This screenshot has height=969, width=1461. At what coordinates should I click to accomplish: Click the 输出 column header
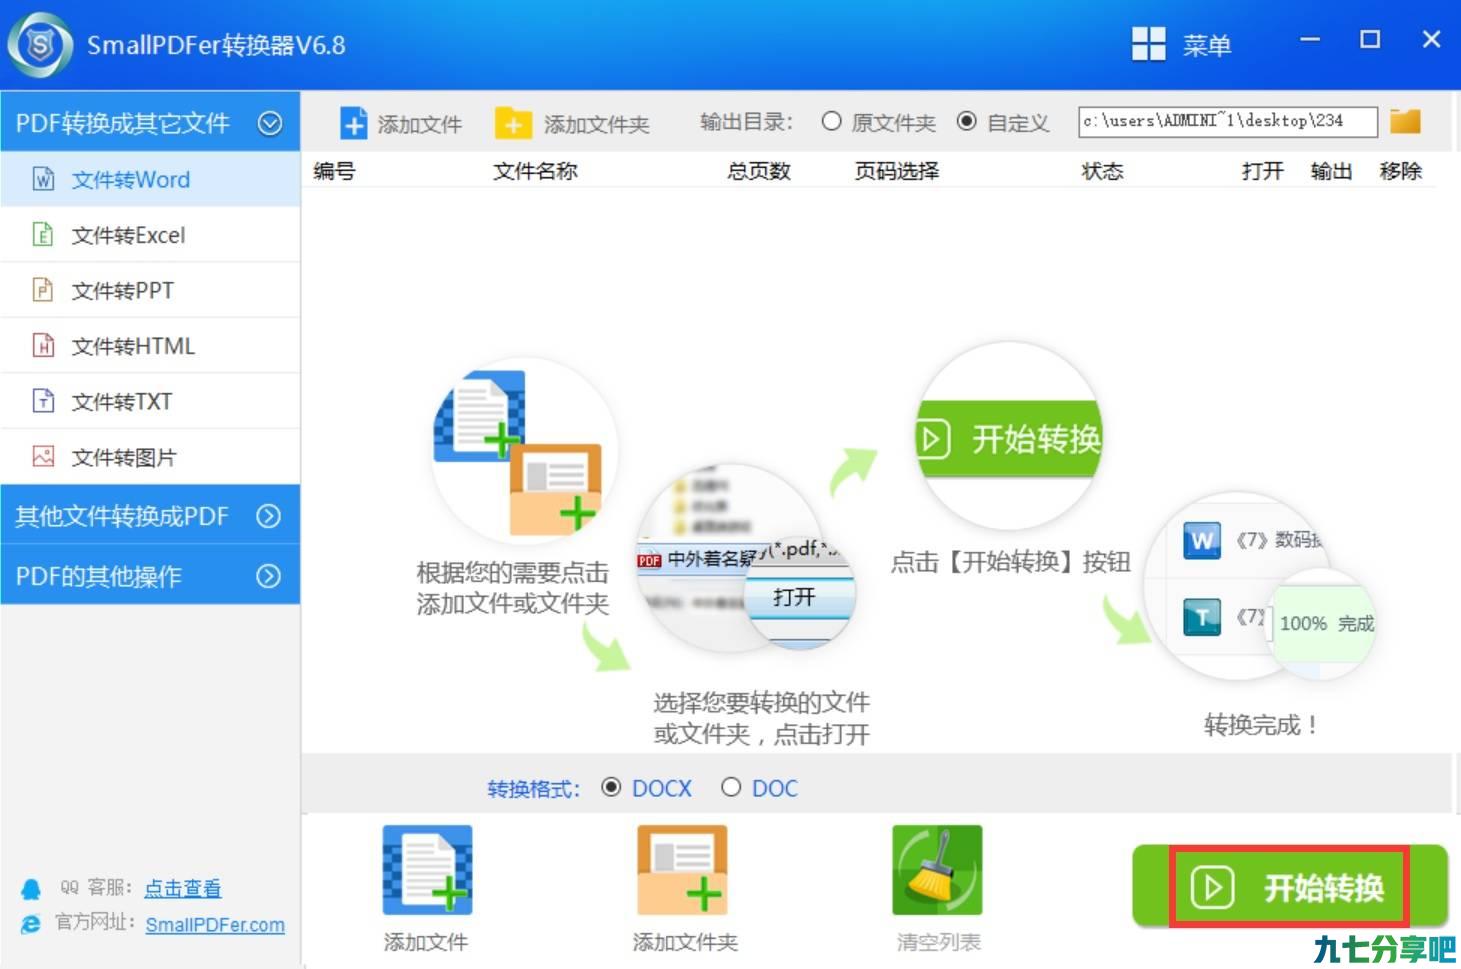click(x=1331, y=171)
